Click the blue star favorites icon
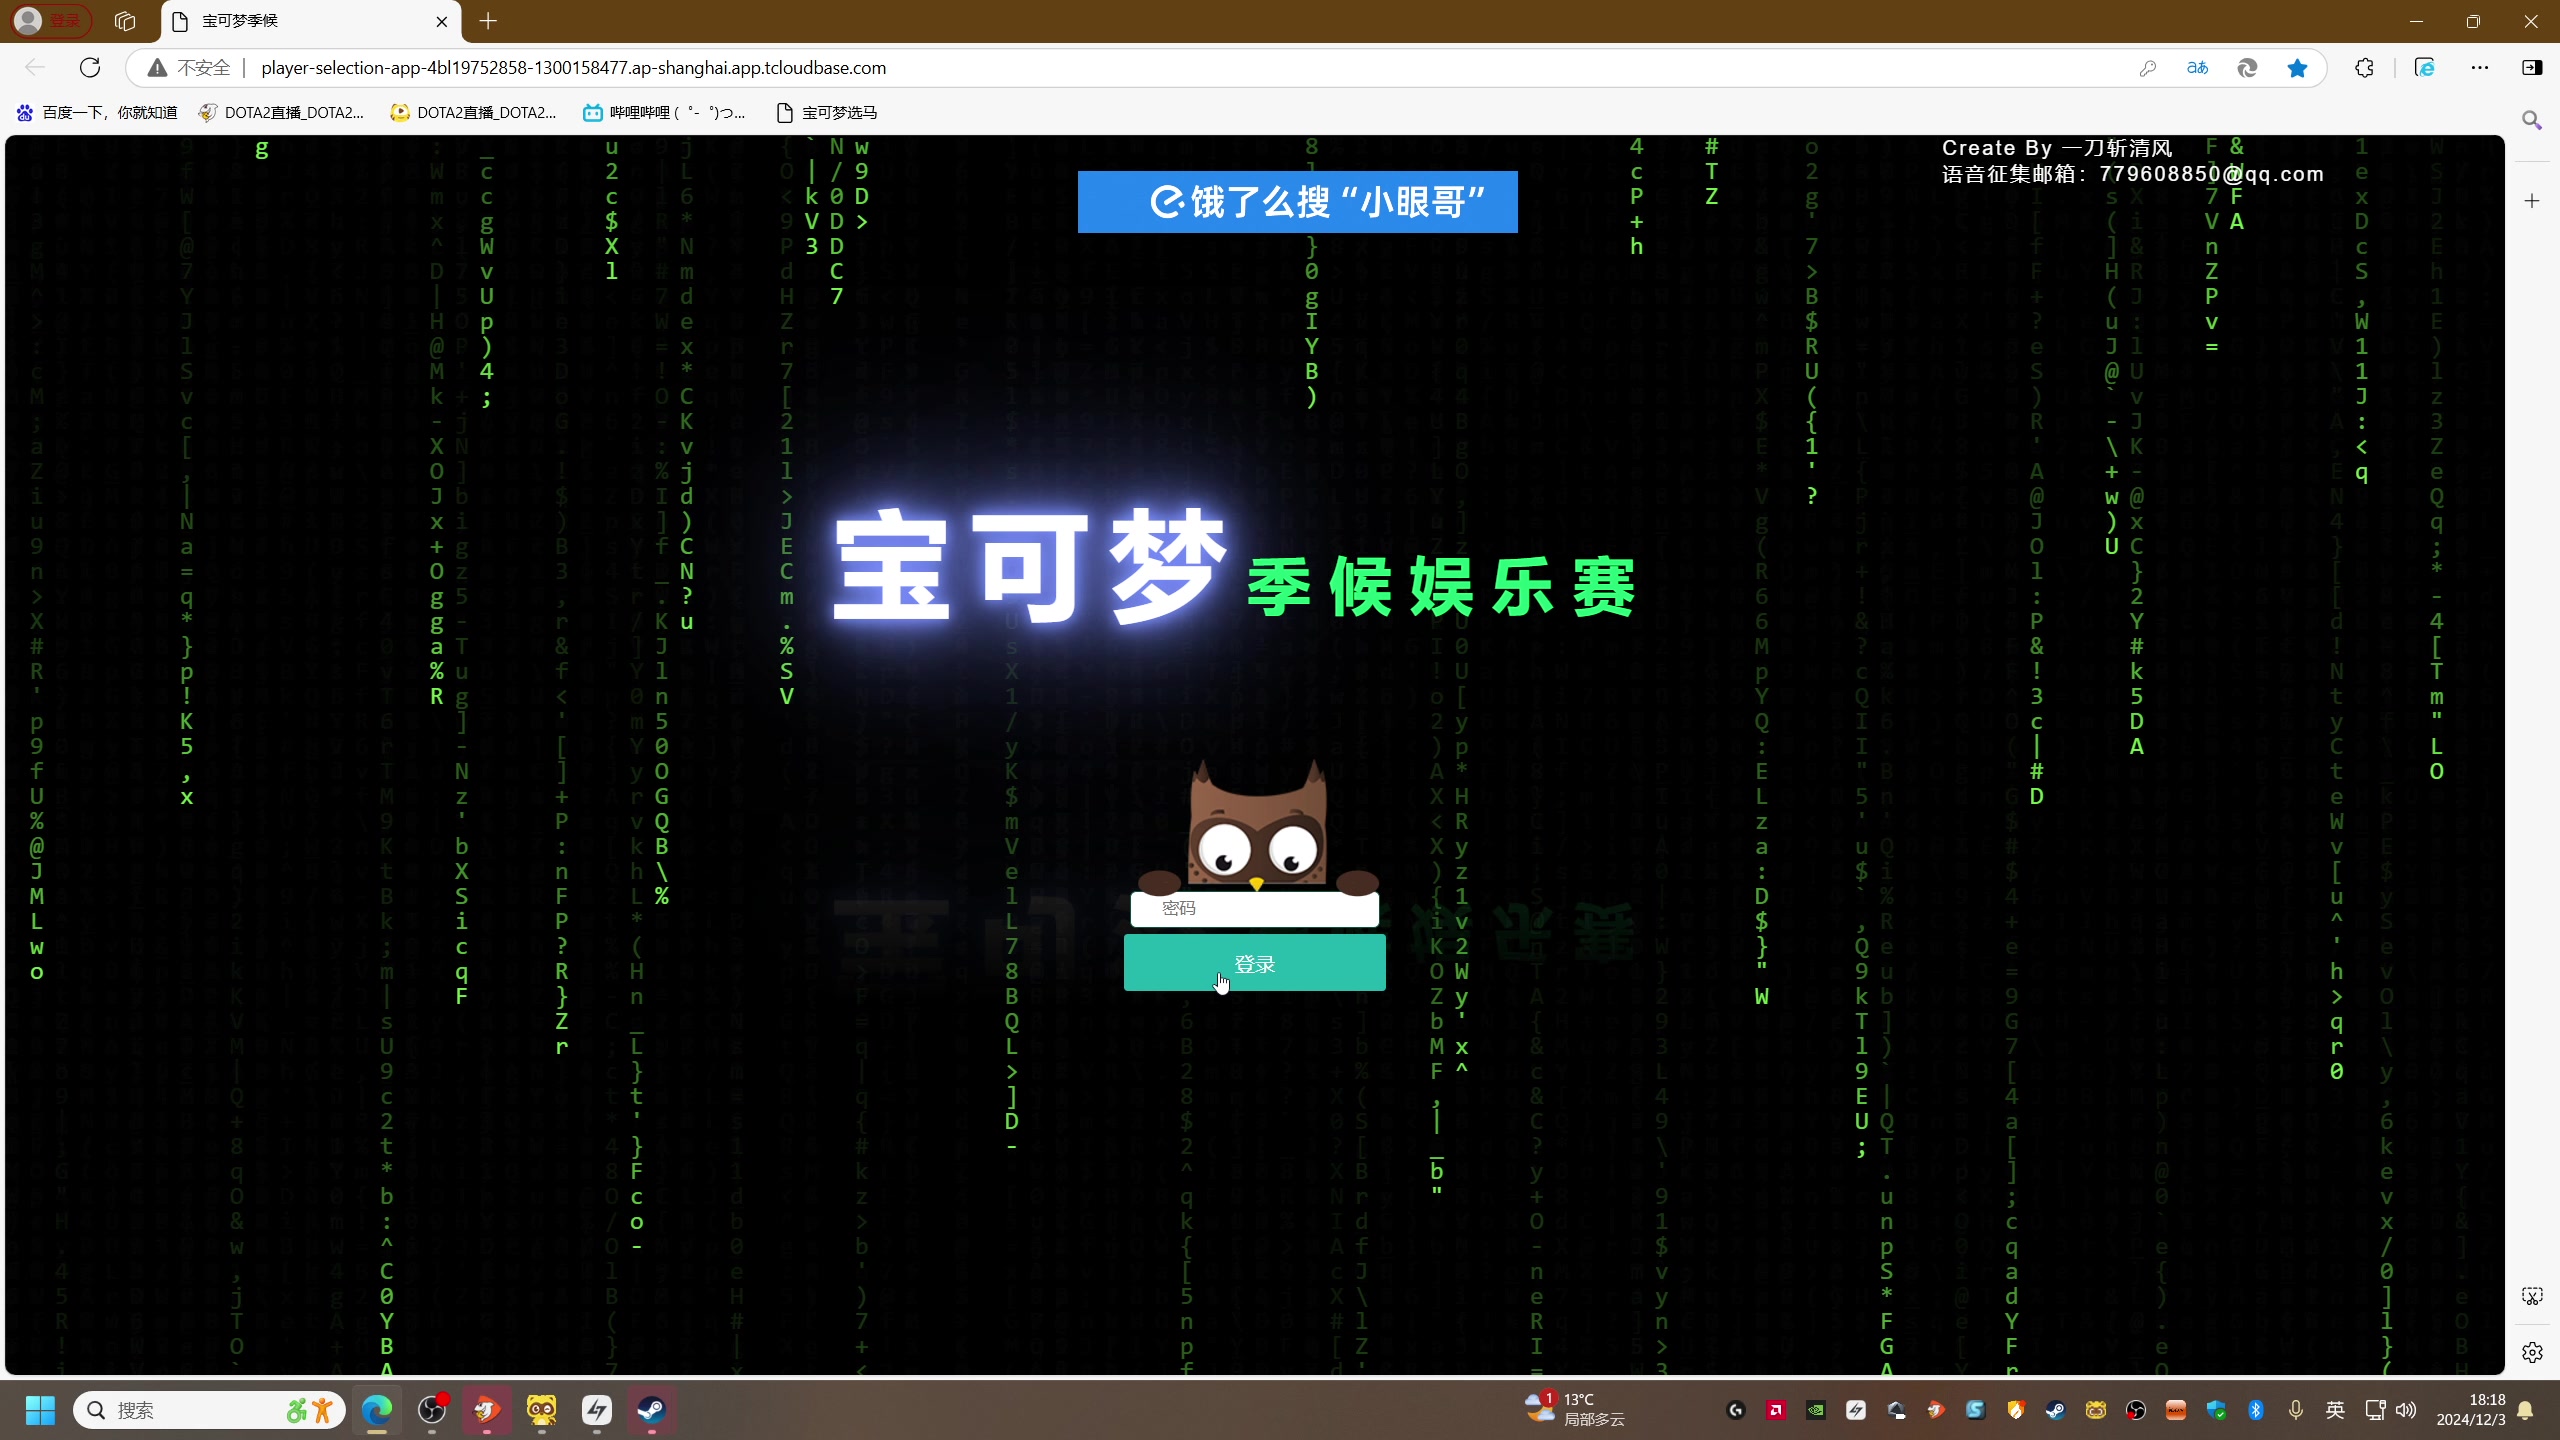The width and height of the screenshot is (2560, 1440). click(x=2297, y=67)
